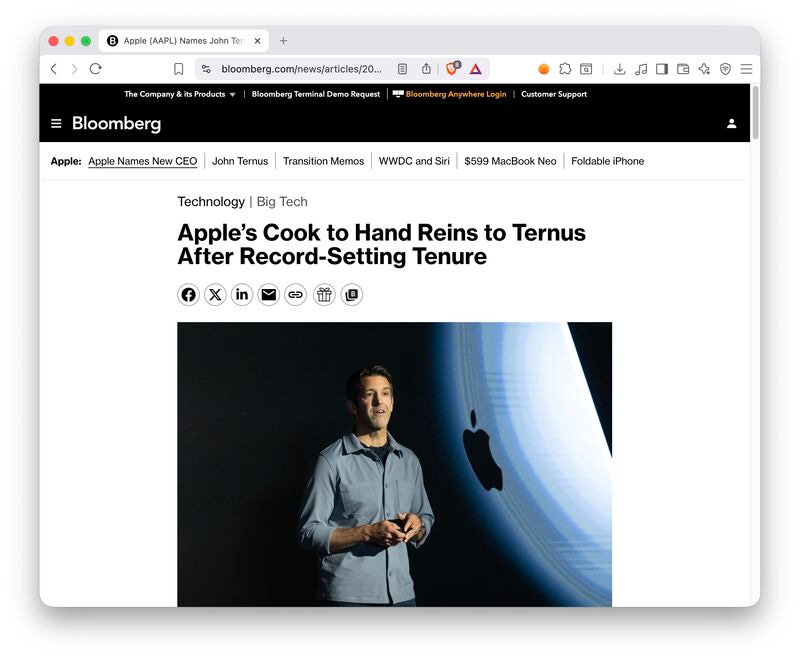Open Brave Shields lion icon

tap(452, 68)
